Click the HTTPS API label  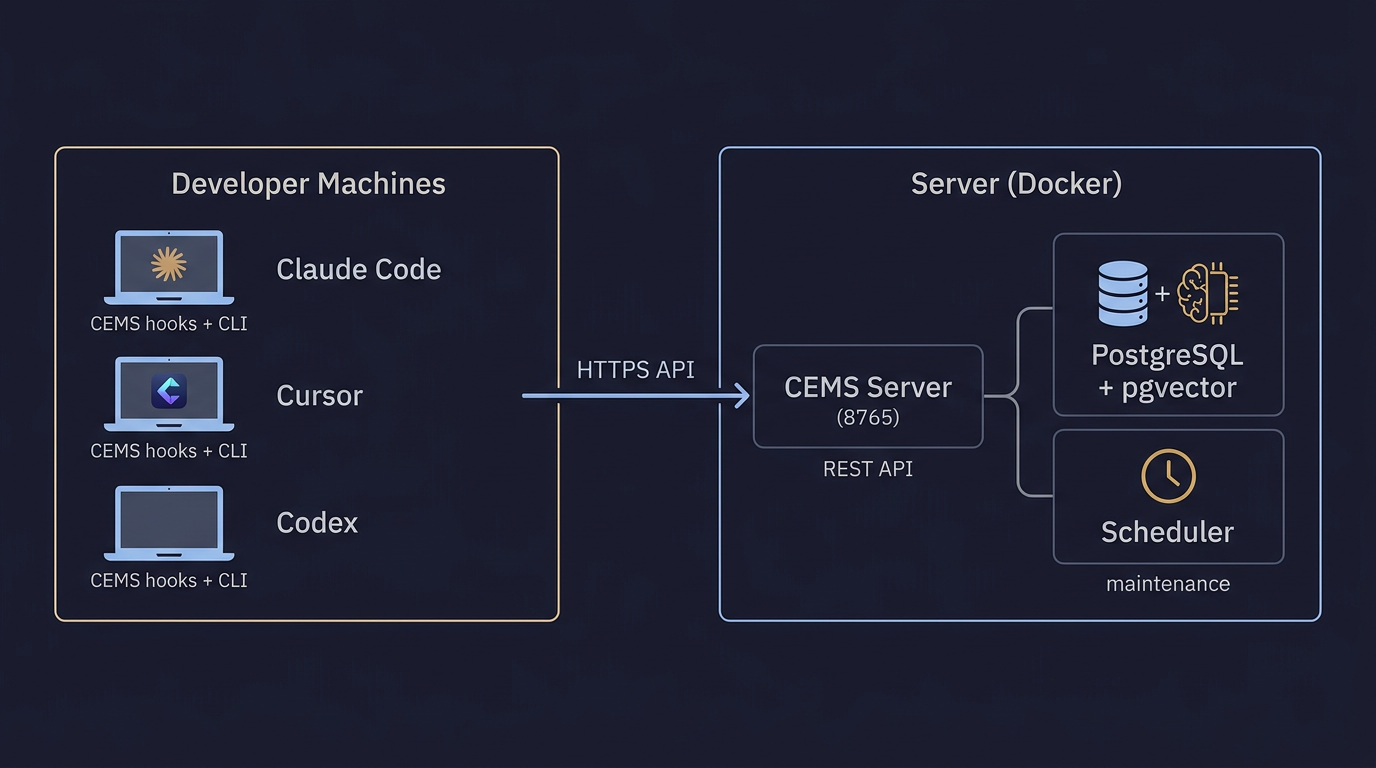tap(636, 370)
